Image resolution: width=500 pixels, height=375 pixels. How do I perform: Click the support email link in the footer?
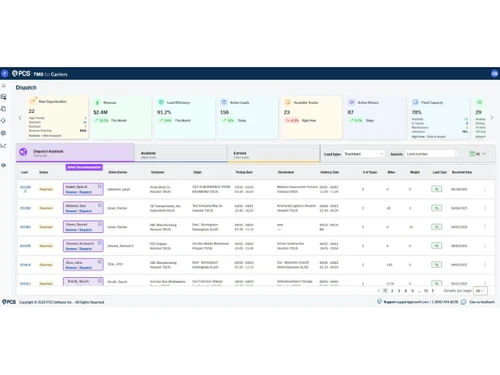pos(413,302)
